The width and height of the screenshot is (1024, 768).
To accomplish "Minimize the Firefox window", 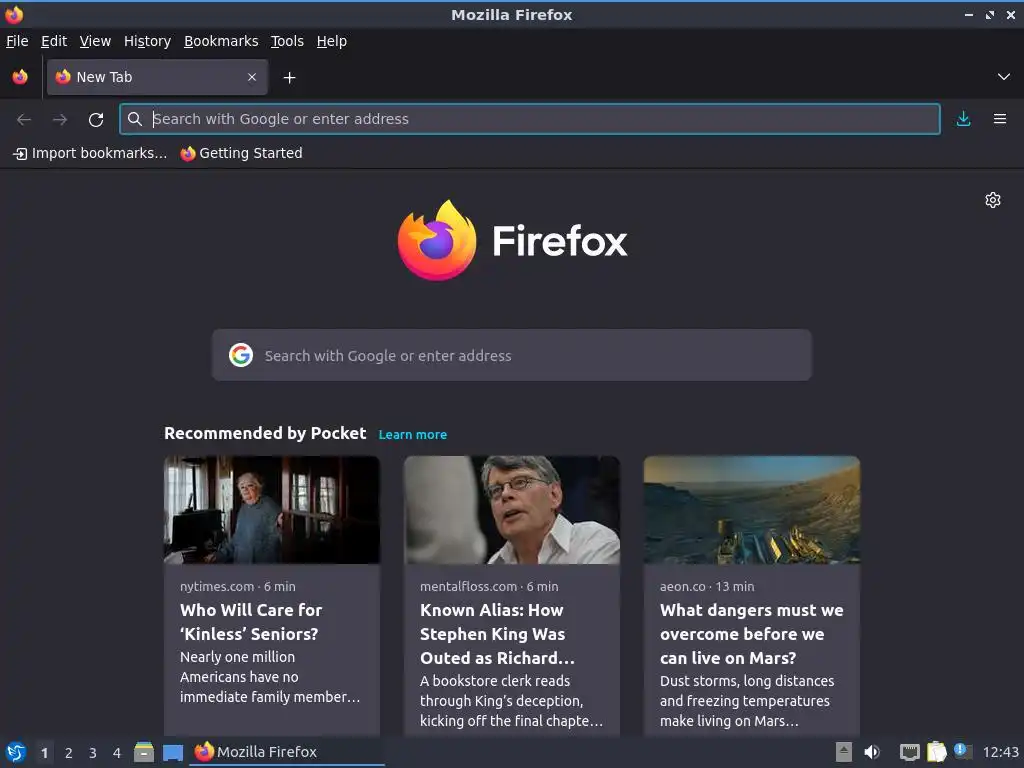I will point(969,14).
